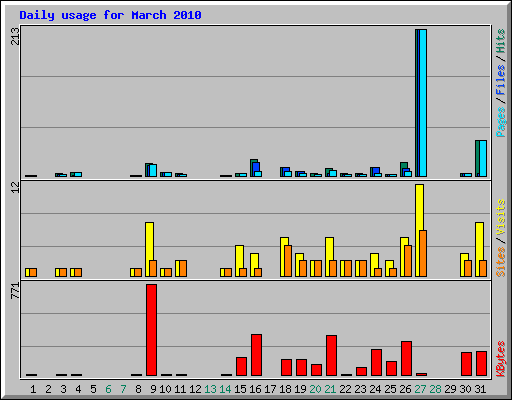Click the green weekend day "20" label
Viewport: 512px width, 400px height.
(x=315, y=389)
